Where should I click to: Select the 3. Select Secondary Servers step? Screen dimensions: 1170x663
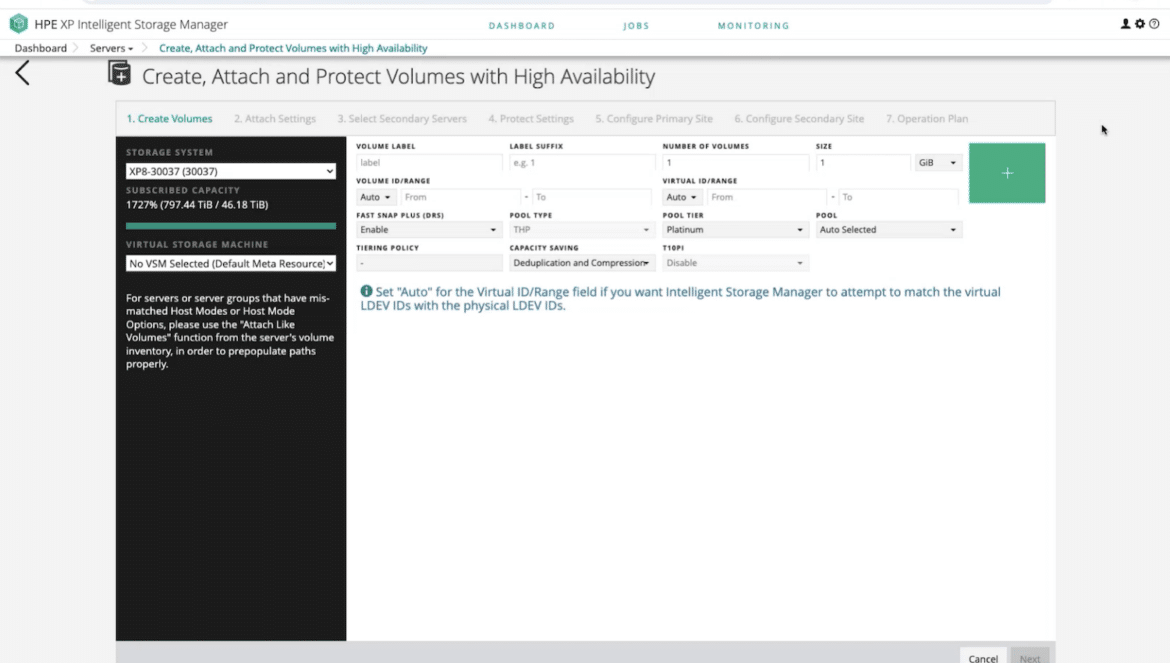point(402,119)
